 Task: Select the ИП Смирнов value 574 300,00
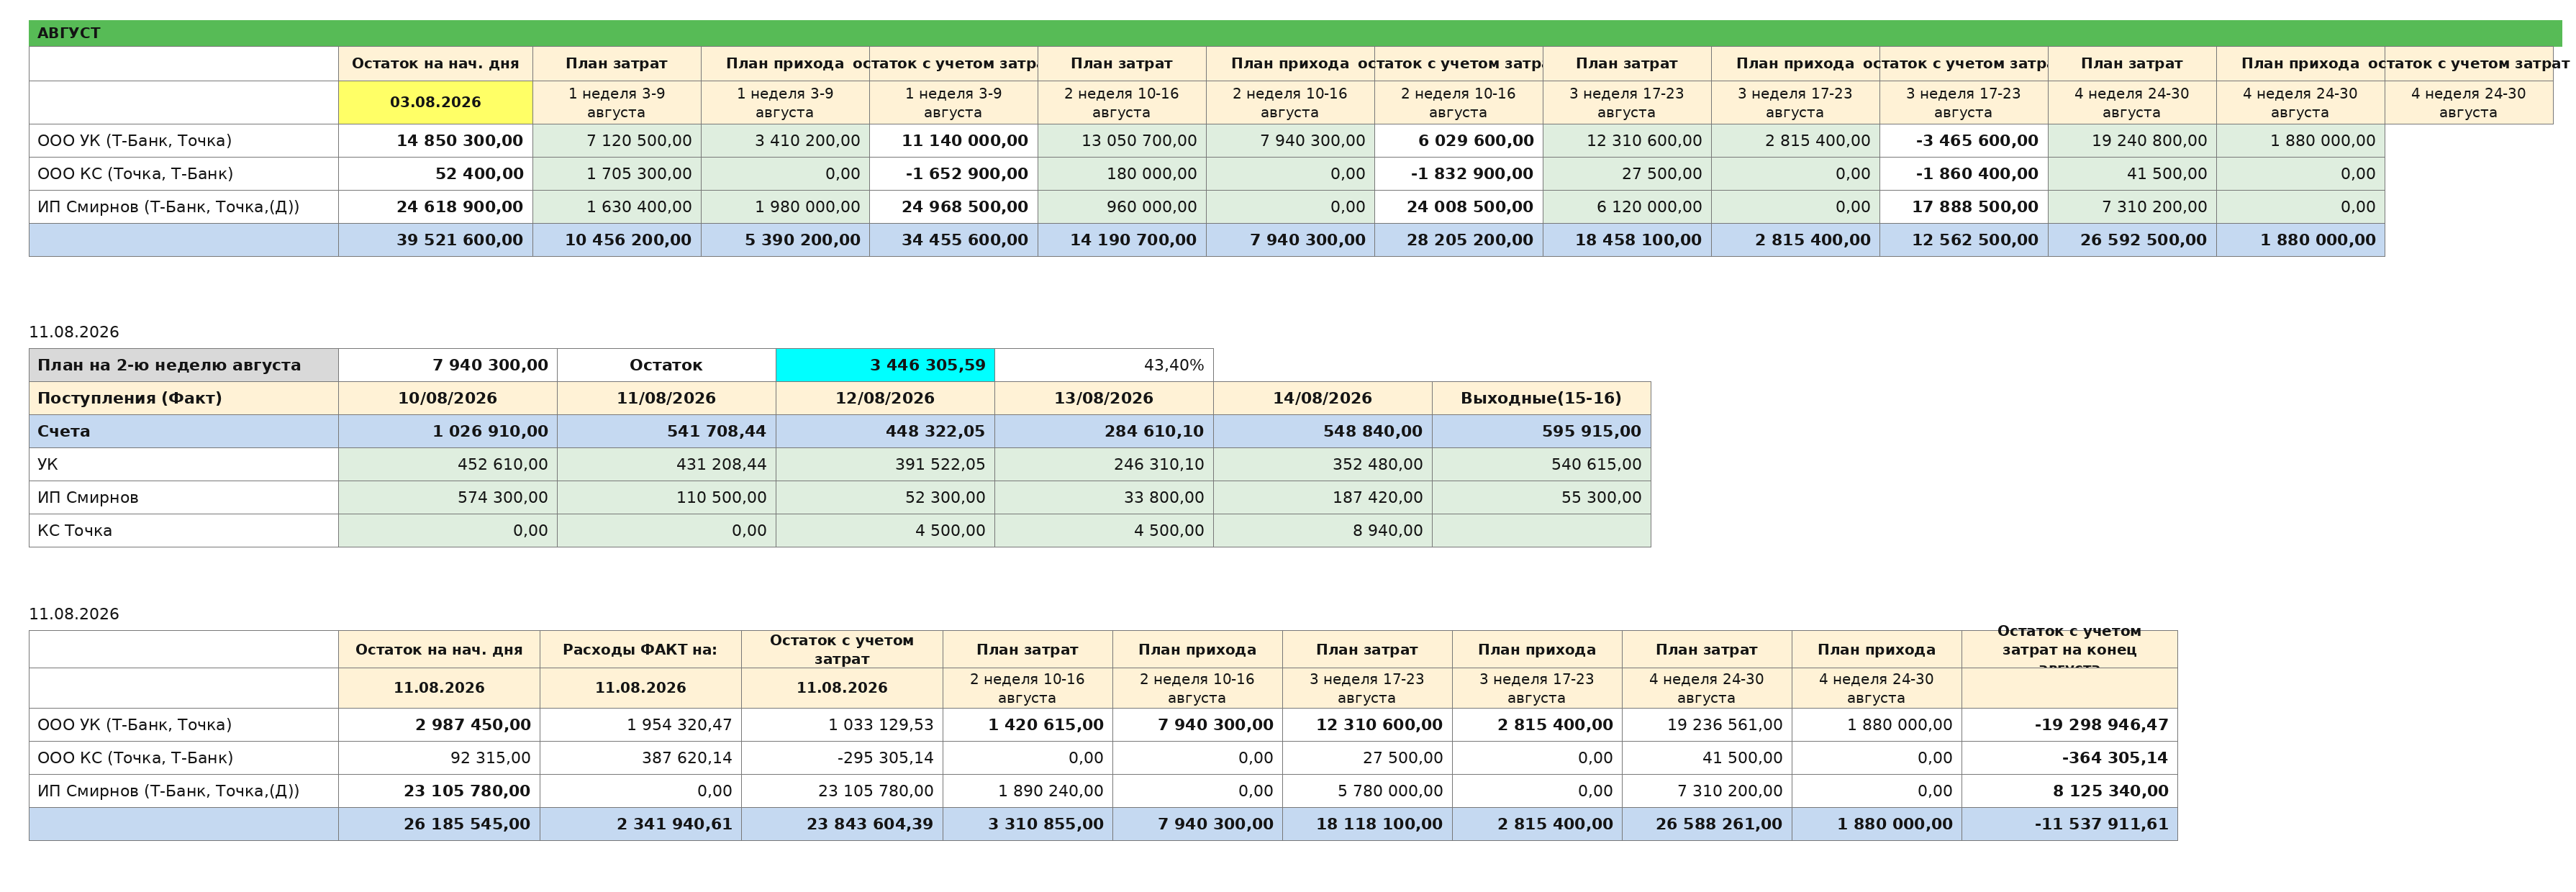(447, 497)
